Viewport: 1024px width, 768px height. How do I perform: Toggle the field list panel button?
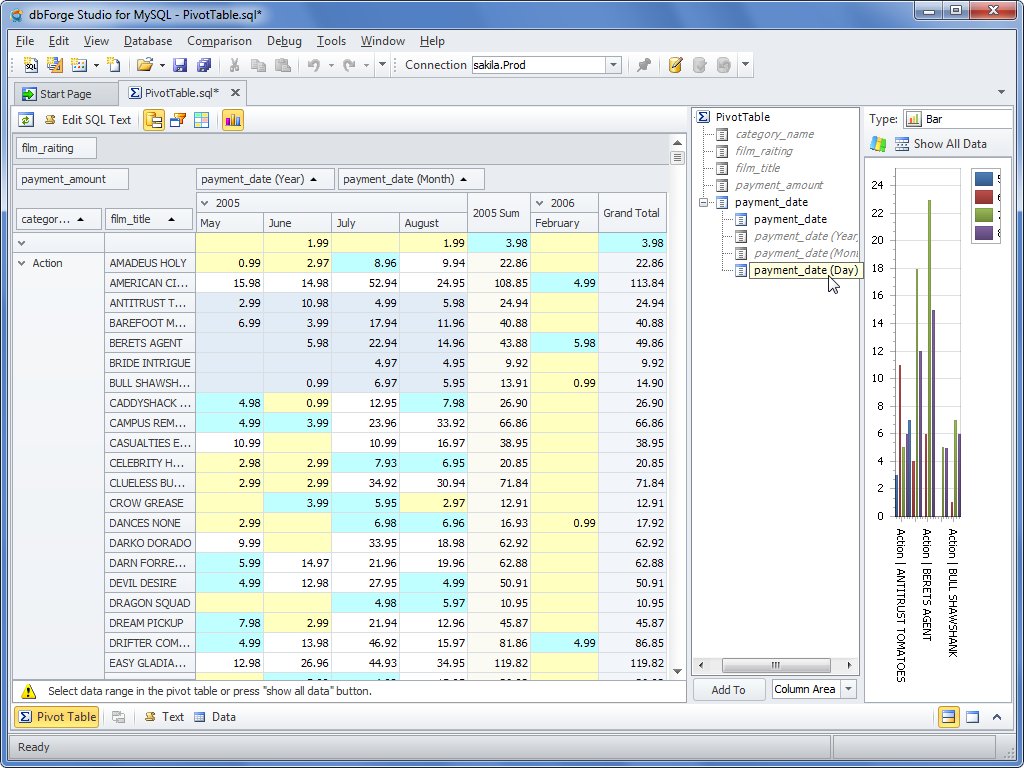pos(154,120)
